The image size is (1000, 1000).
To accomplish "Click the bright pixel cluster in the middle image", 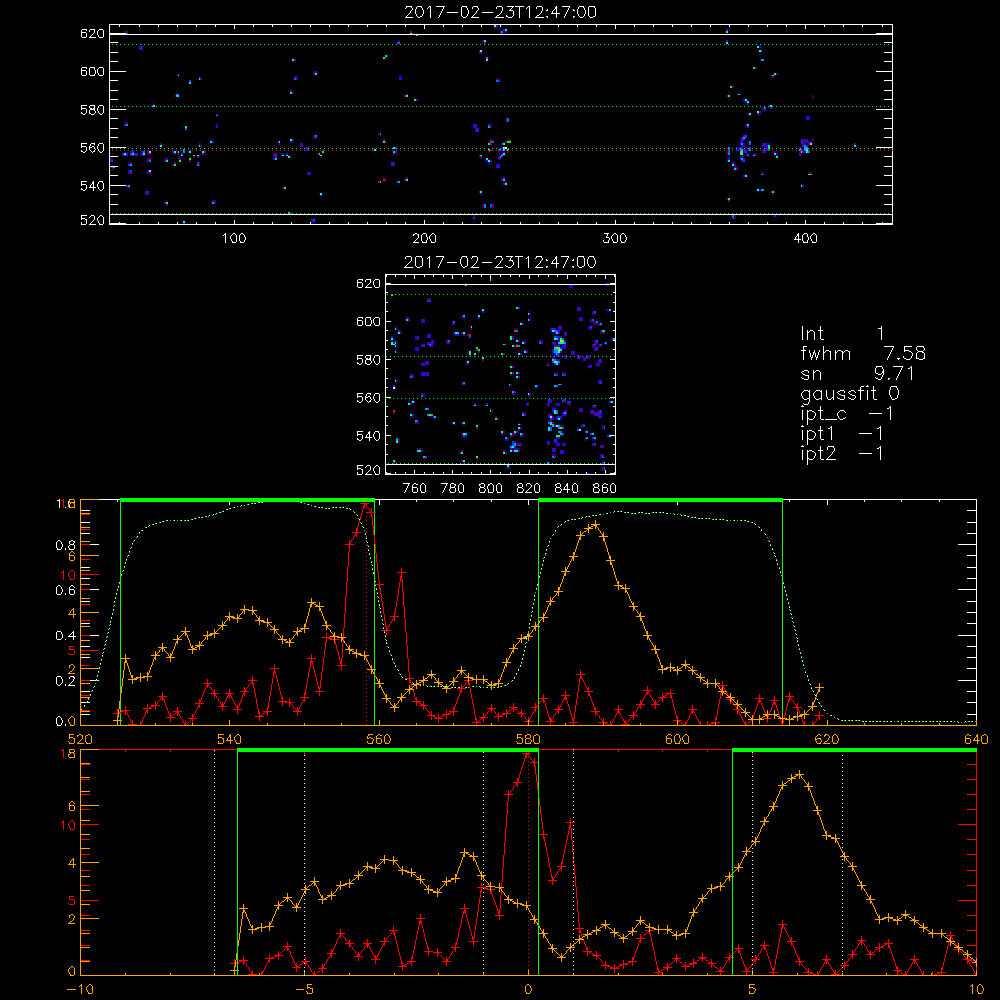I will [x=559, y=346].
